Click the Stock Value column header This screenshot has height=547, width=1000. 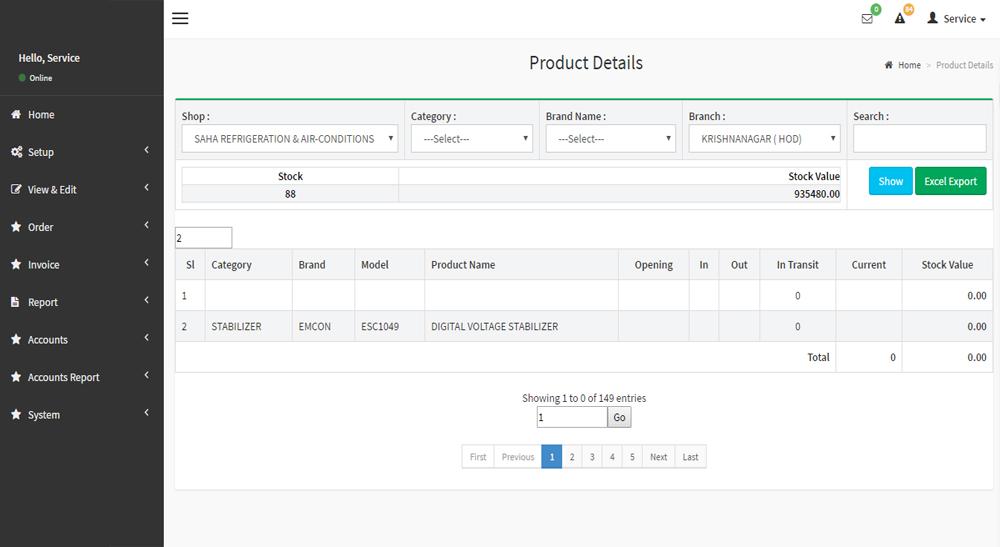[947, 265]
